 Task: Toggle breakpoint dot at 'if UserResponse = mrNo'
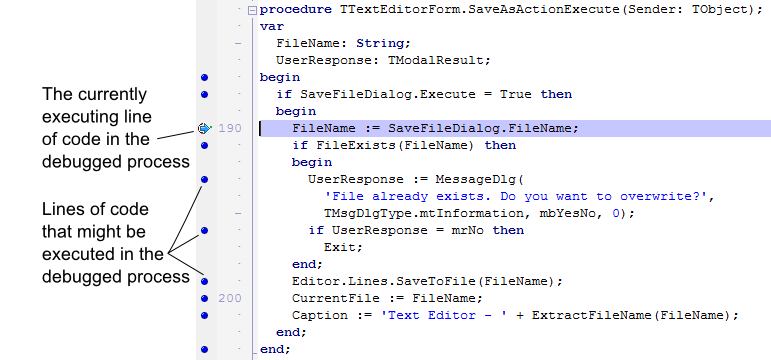pyautogui.click(x=205, y=230)
